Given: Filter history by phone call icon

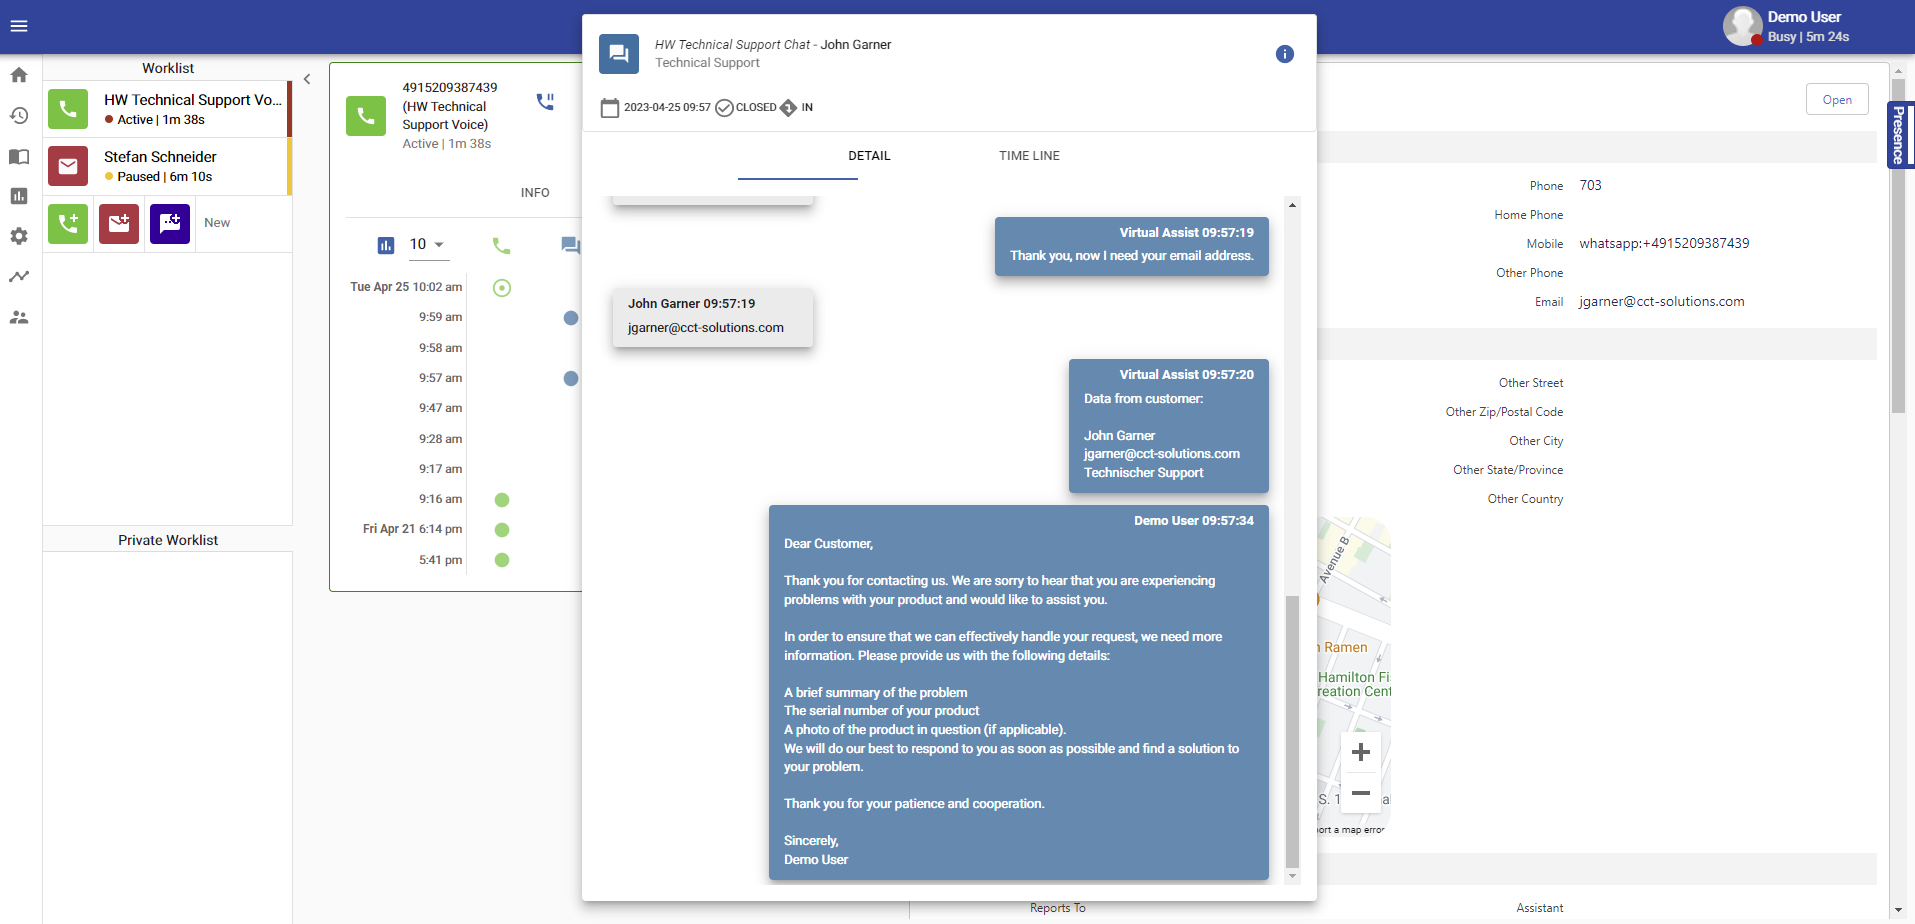Looking at the screenshot, I should click(502, 245).
